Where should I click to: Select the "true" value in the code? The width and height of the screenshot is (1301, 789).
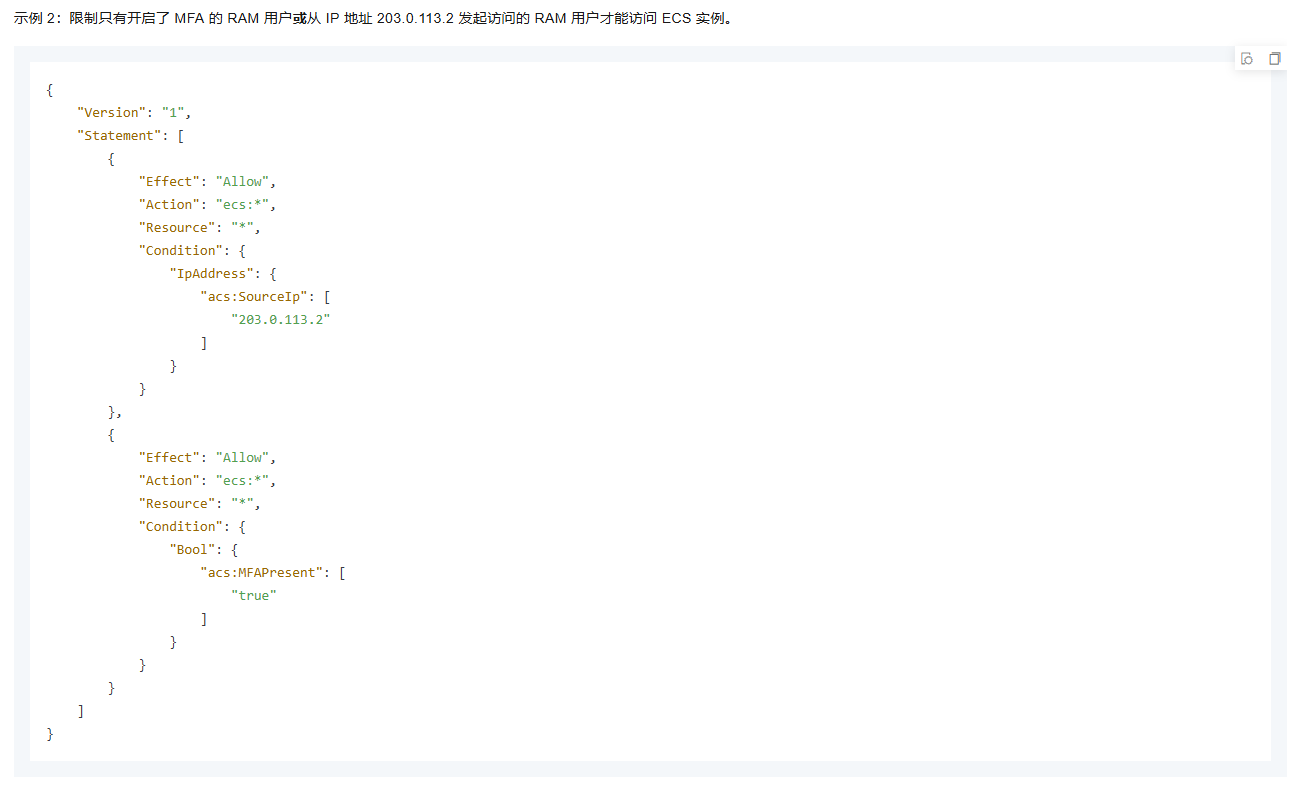(x=253, y=596)
